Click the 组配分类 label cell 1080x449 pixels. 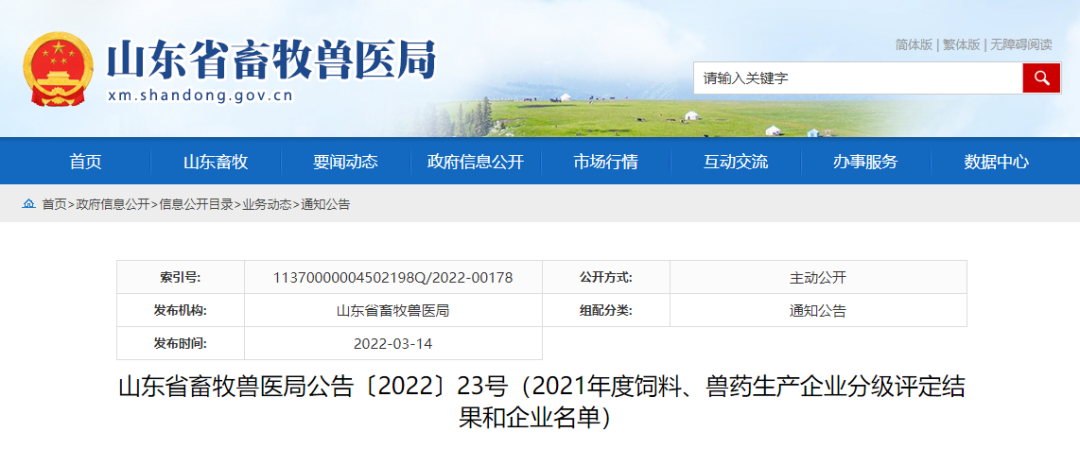tap(606, 311)
